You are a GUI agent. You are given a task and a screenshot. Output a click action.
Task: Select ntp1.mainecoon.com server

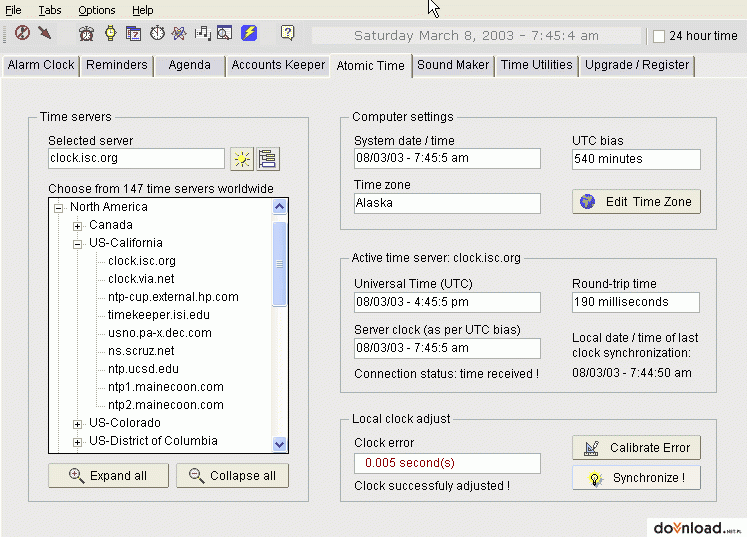tap(166, 387)
